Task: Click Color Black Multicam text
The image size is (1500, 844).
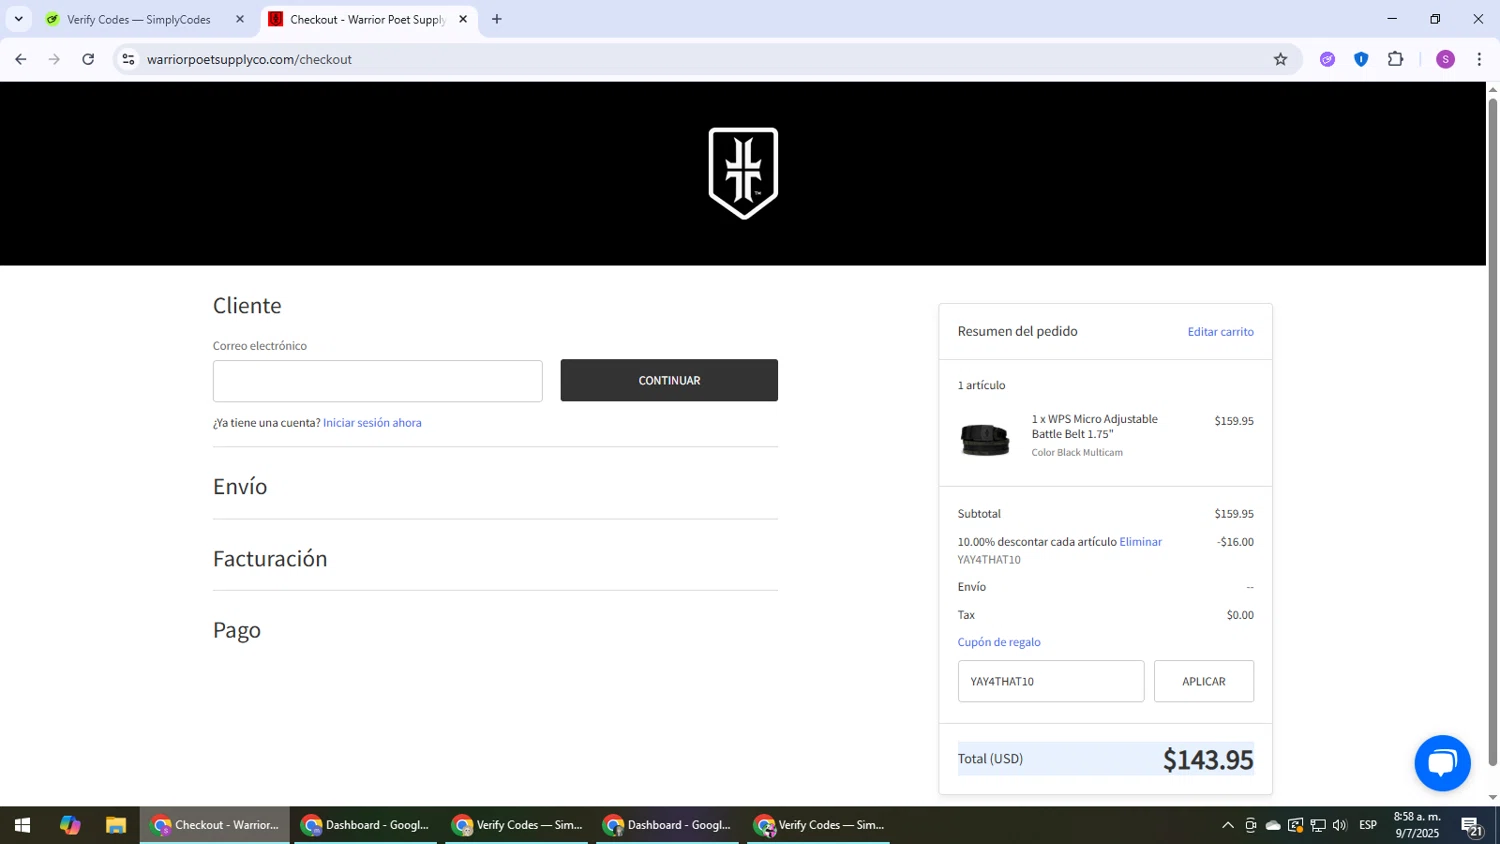Action: pos(1077,453)
